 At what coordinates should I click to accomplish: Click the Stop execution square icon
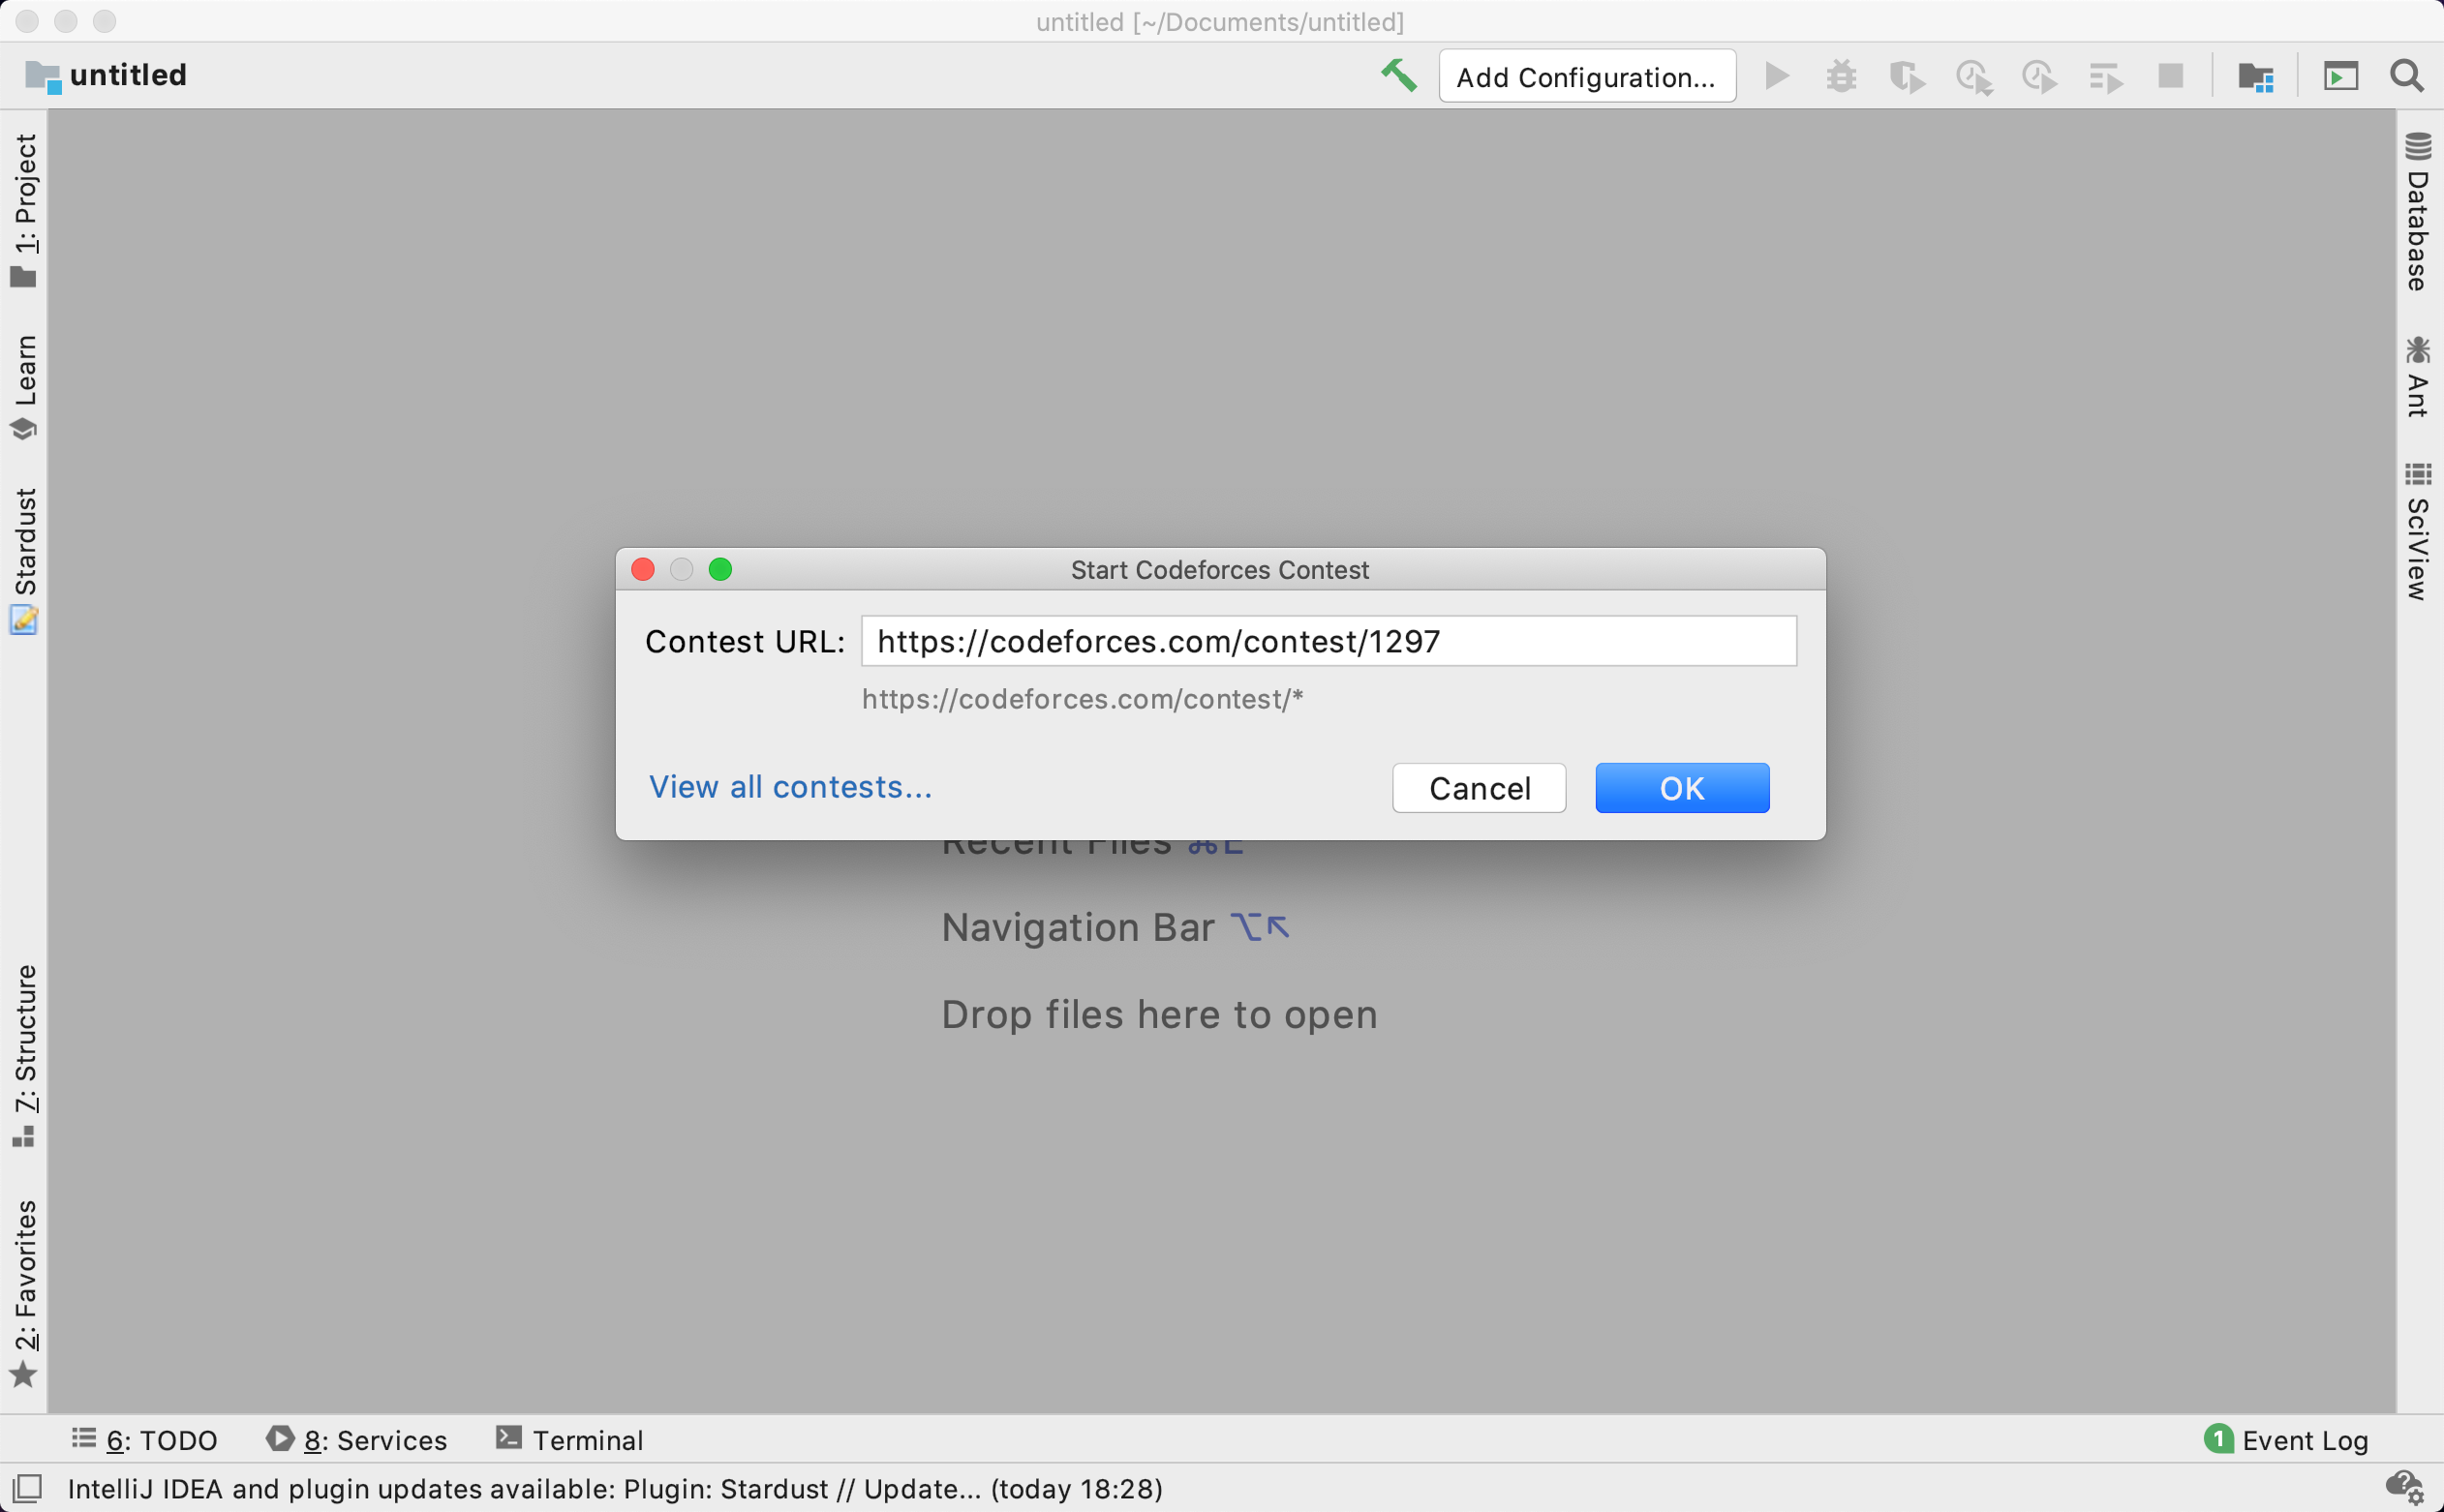pos(2170,76)
